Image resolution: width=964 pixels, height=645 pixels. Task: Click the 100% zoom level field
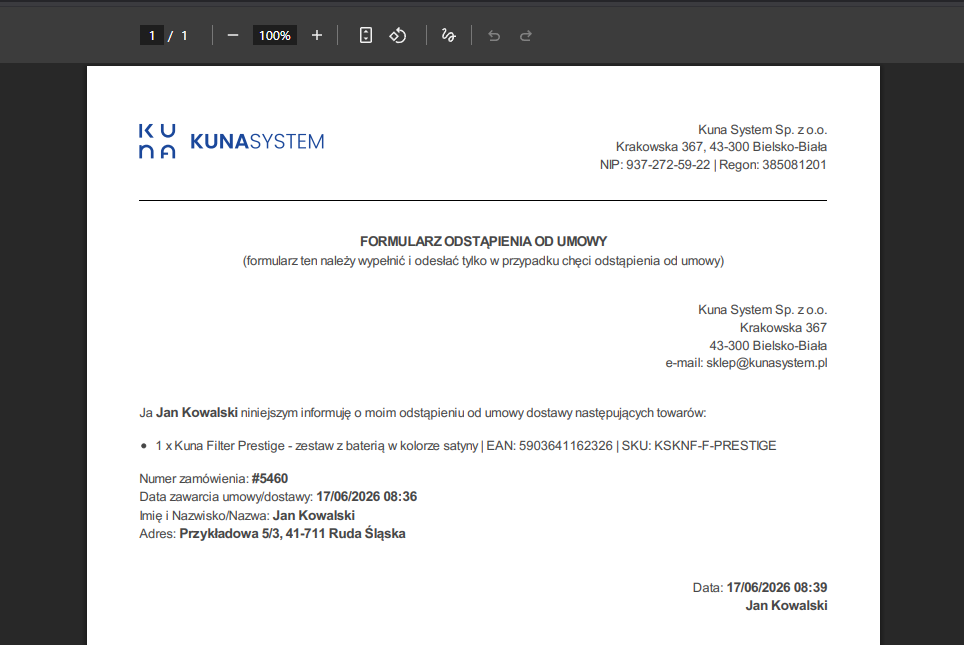pyautogui.click(x=275, y=36)
